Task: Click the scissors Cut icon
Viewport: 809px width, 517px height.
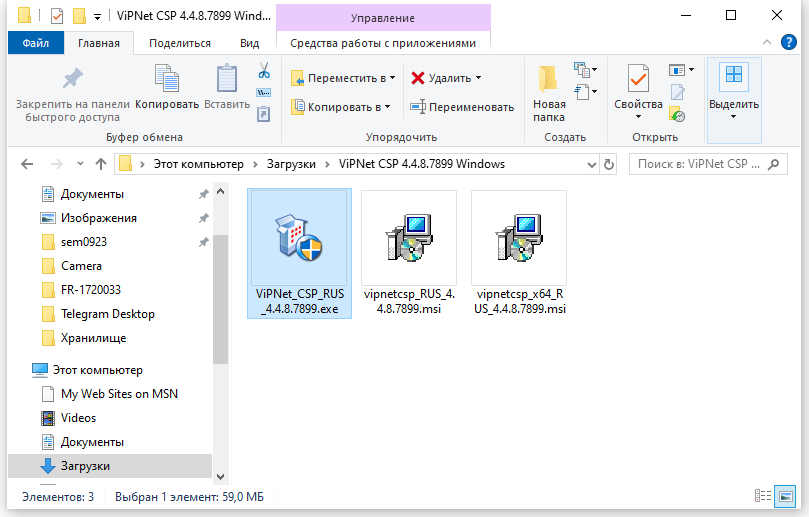Action: [264, 72]
